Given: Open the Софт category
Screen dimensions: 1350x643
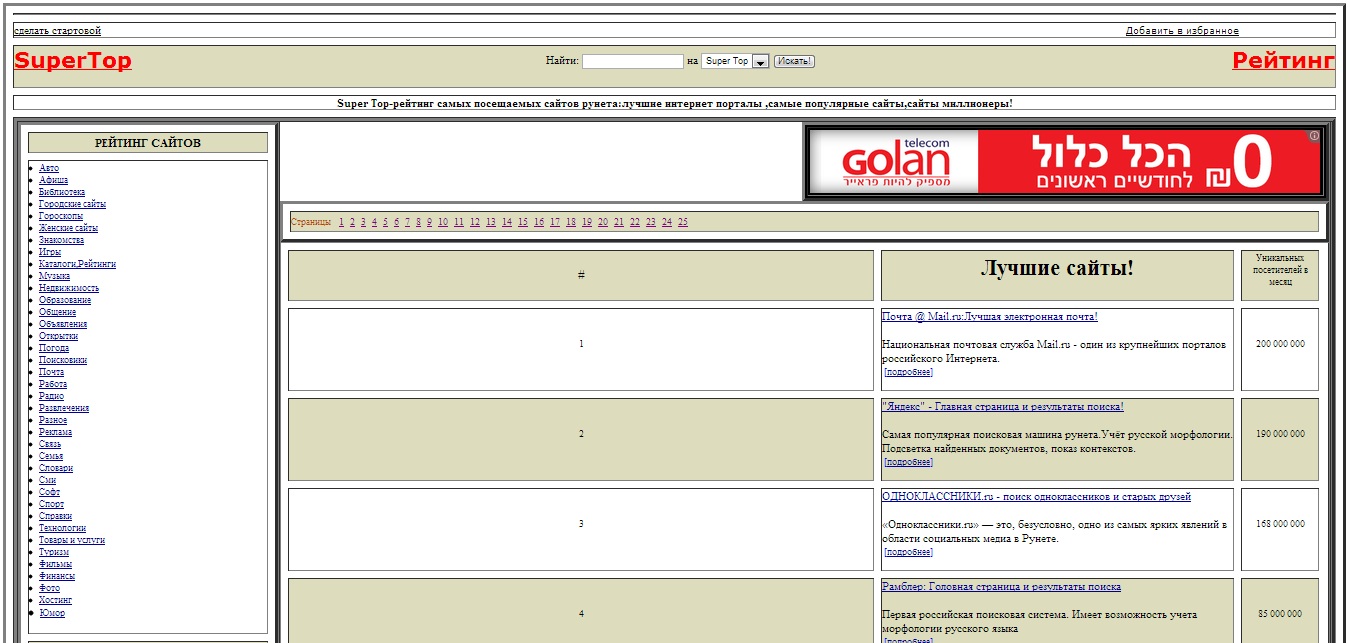Looking at the screenshot, I should click(x=50, y=492).
